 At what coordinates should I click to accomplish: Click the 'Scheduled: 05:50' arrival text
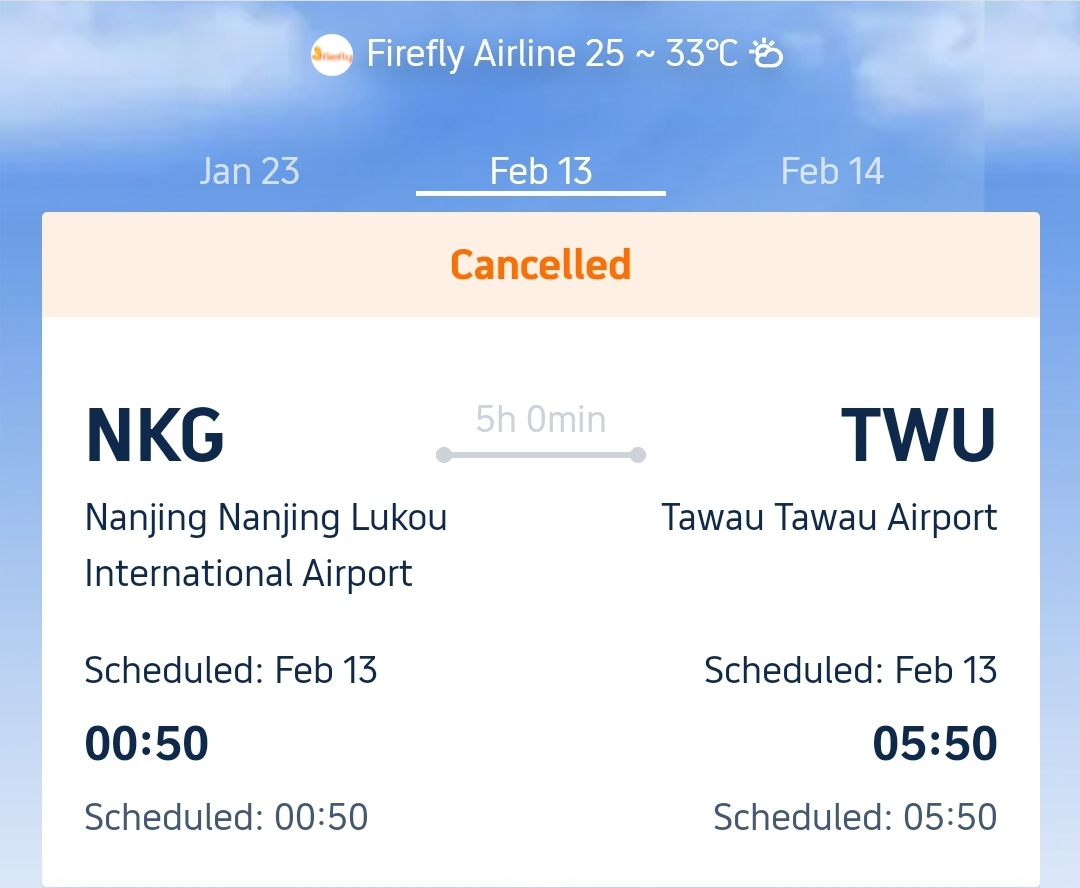[x=855, y=817]
